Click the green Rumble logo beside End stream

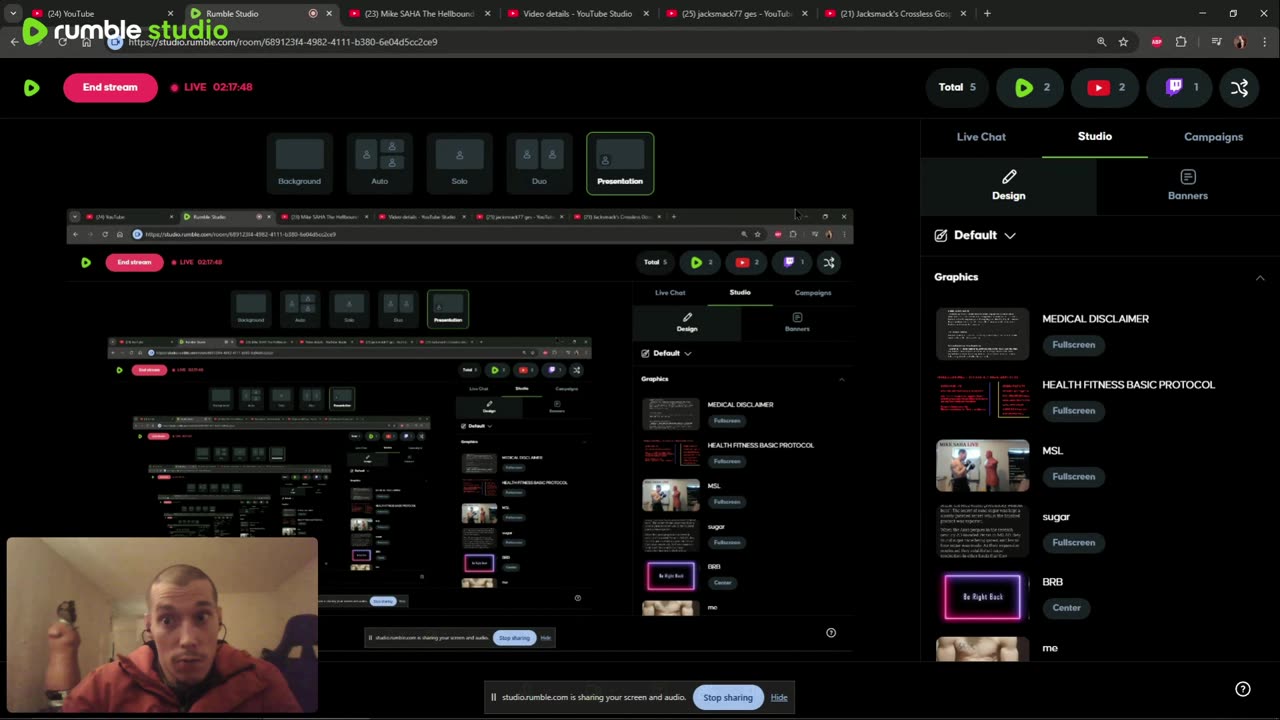(32, 88)
